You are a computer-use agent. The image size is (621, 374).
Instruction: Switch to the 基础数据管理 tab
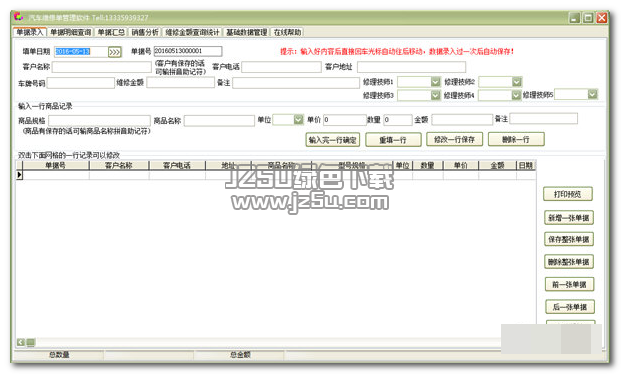click(247, 32)
